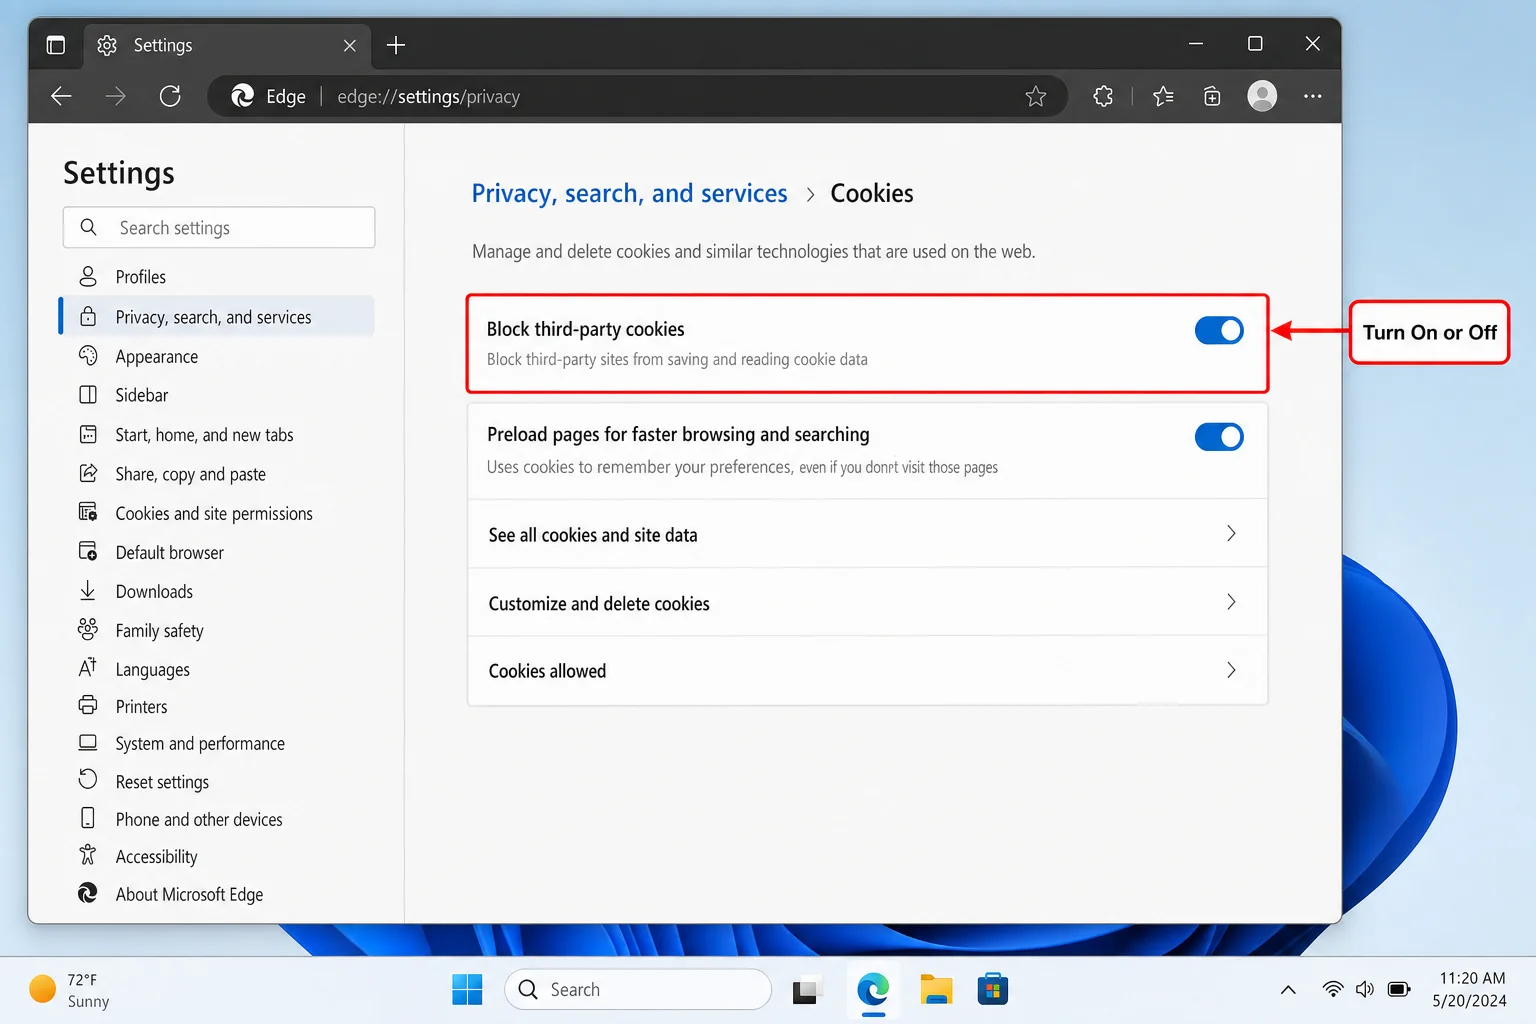Click the browser Forward arrow
The height and width of the screenshot is (1024, 1536).
point(116,96)
